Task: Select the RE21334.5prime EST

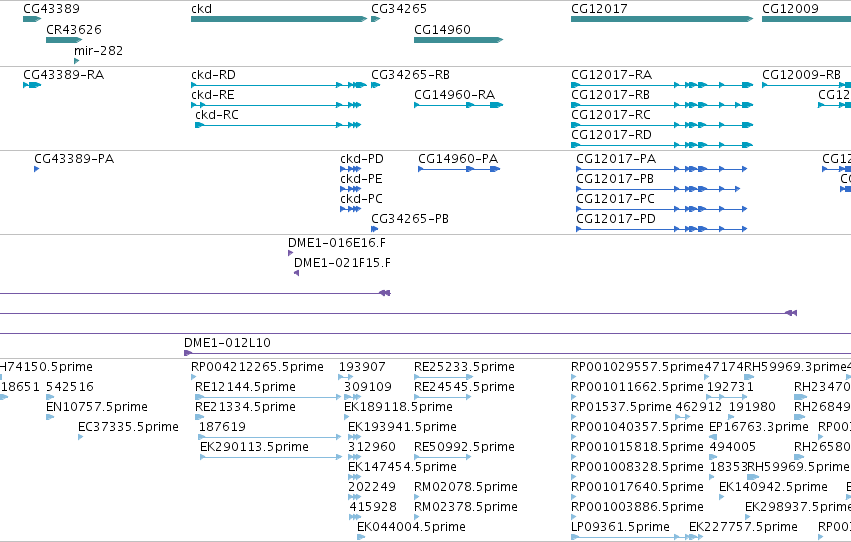Action: coord(199,417)
